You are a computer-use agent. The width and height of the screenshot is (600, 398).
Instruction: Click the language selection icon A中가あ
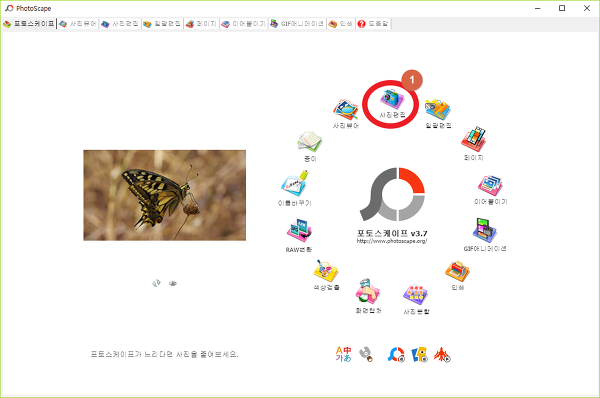point(343,354)
